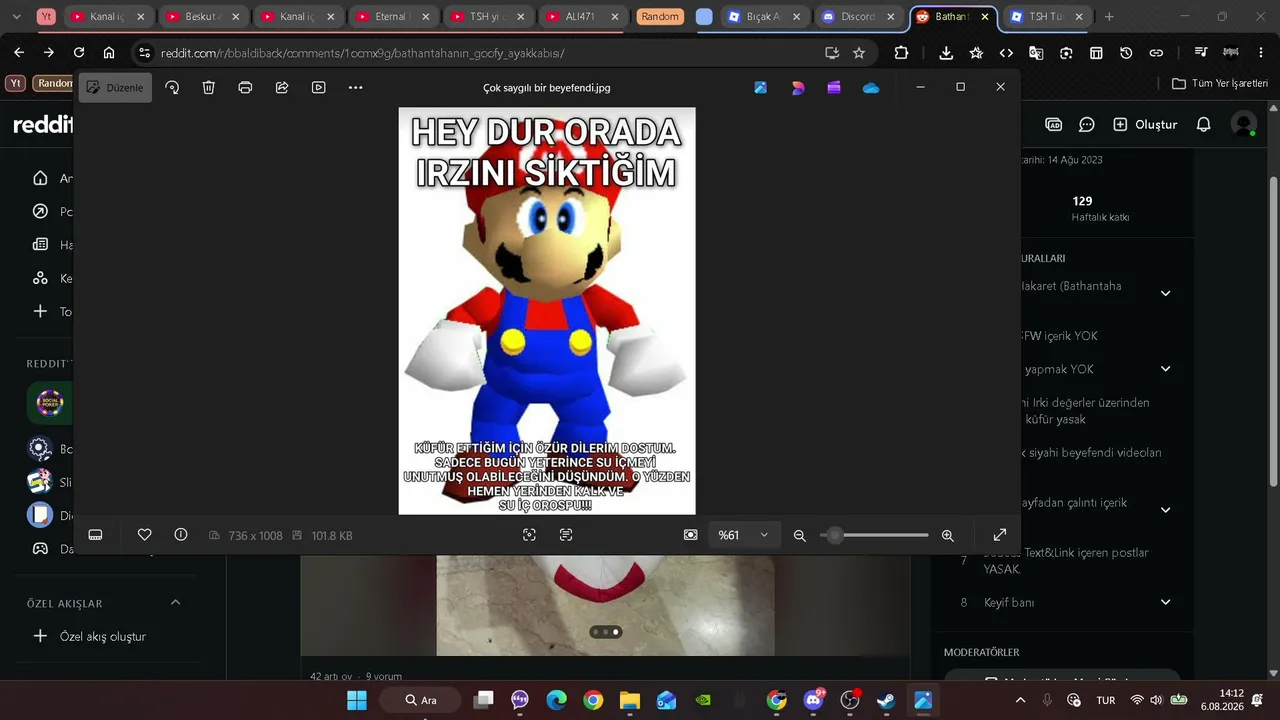The image size is (1280, 720).
Task: Open the Photos three-dot more options menu
Action: tap(356, 88)
